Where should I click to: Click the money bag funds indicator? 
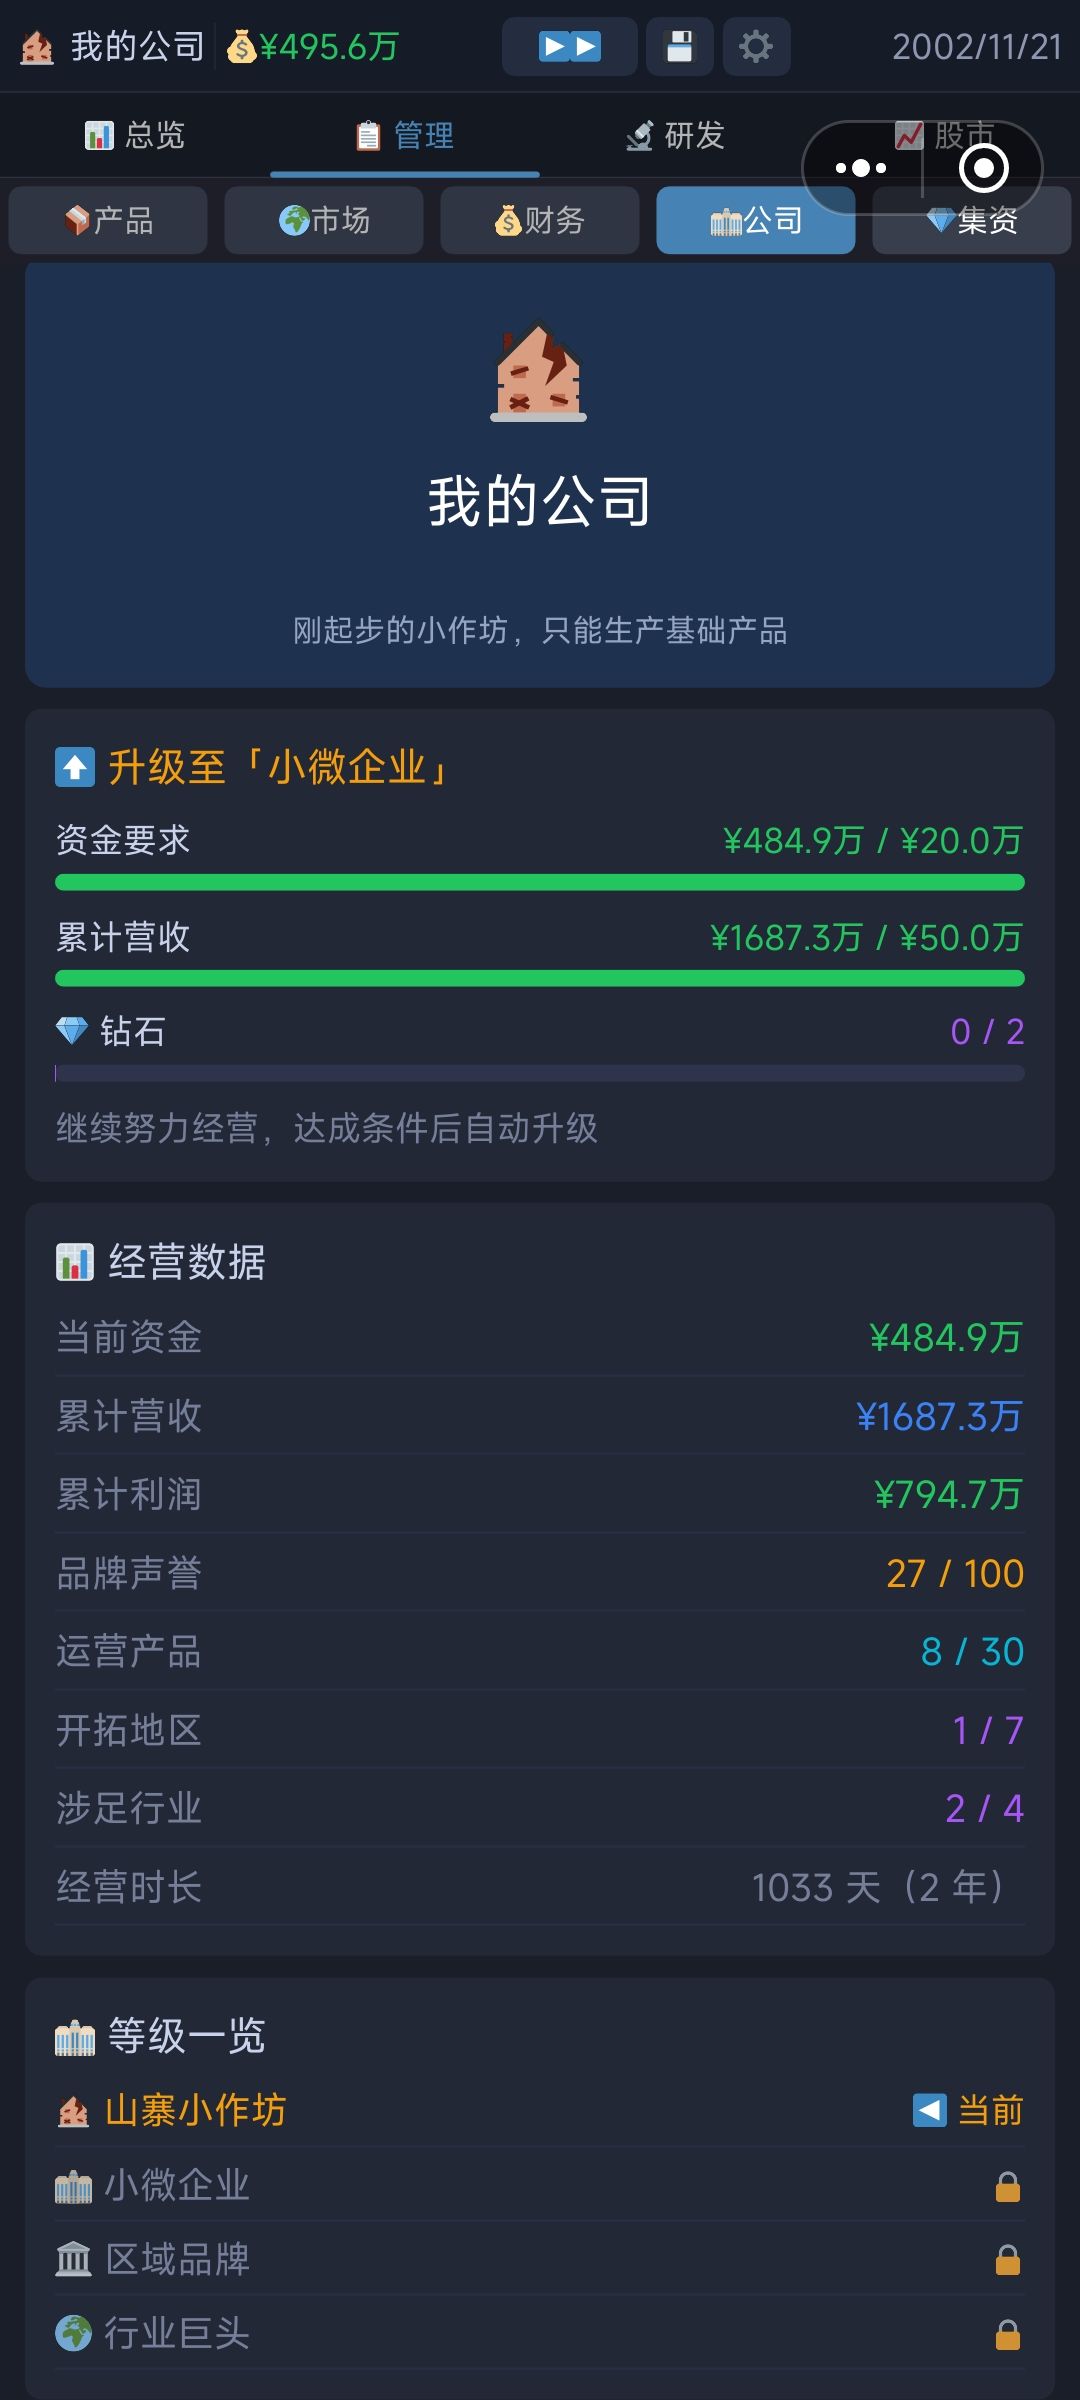[x=313, y=47]
